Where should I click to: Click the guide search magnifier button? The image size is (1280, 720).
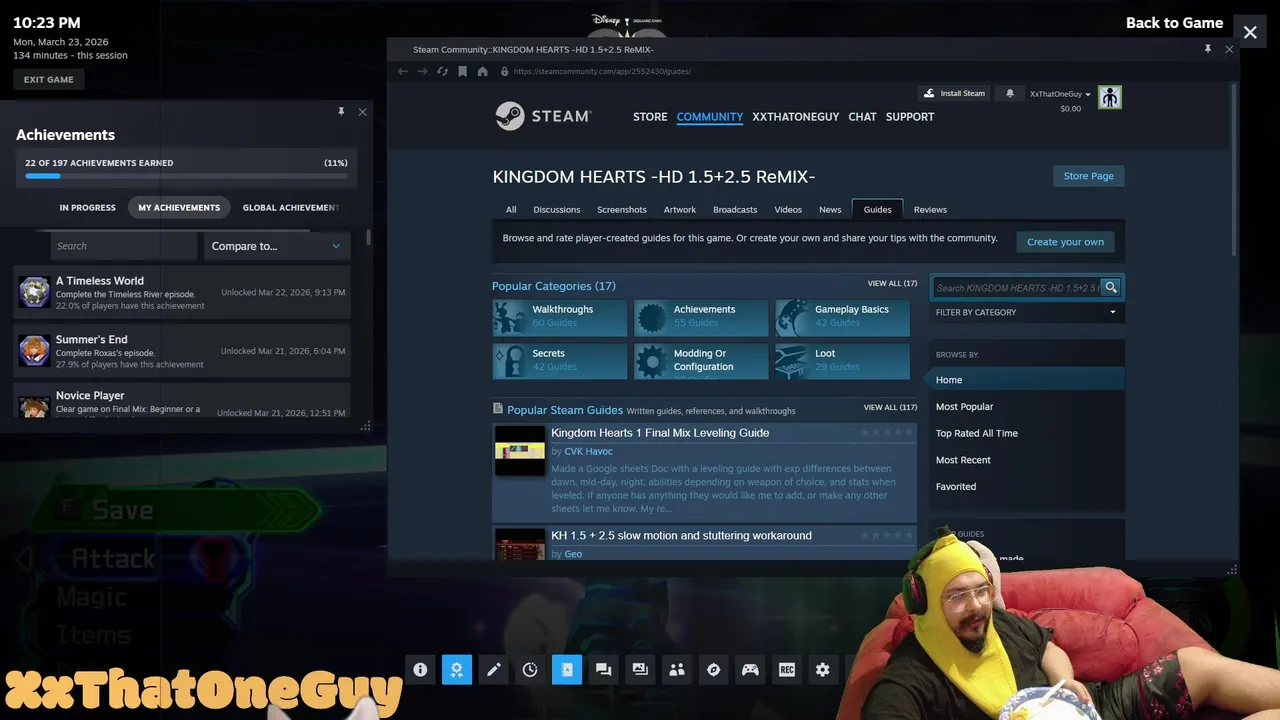tap(1110, 287)
